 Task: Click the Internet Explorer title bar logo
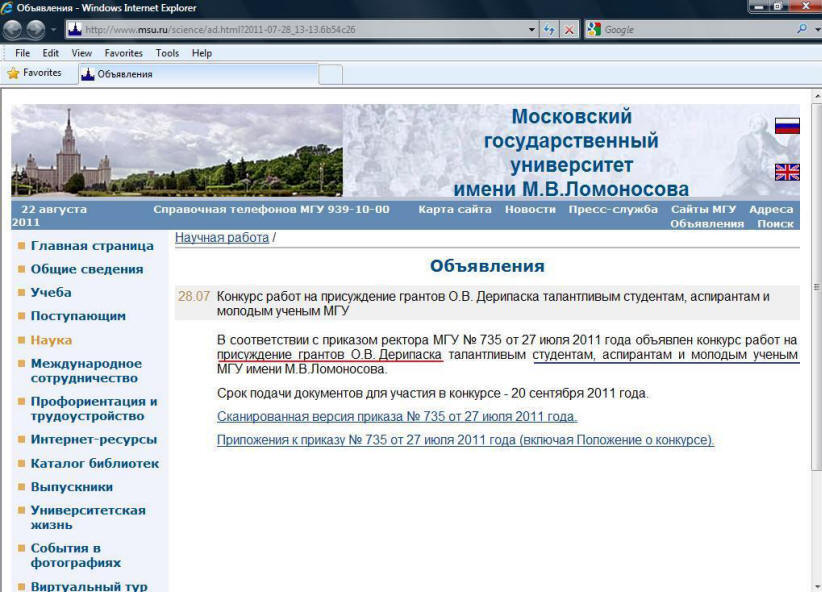coord(7,8)
